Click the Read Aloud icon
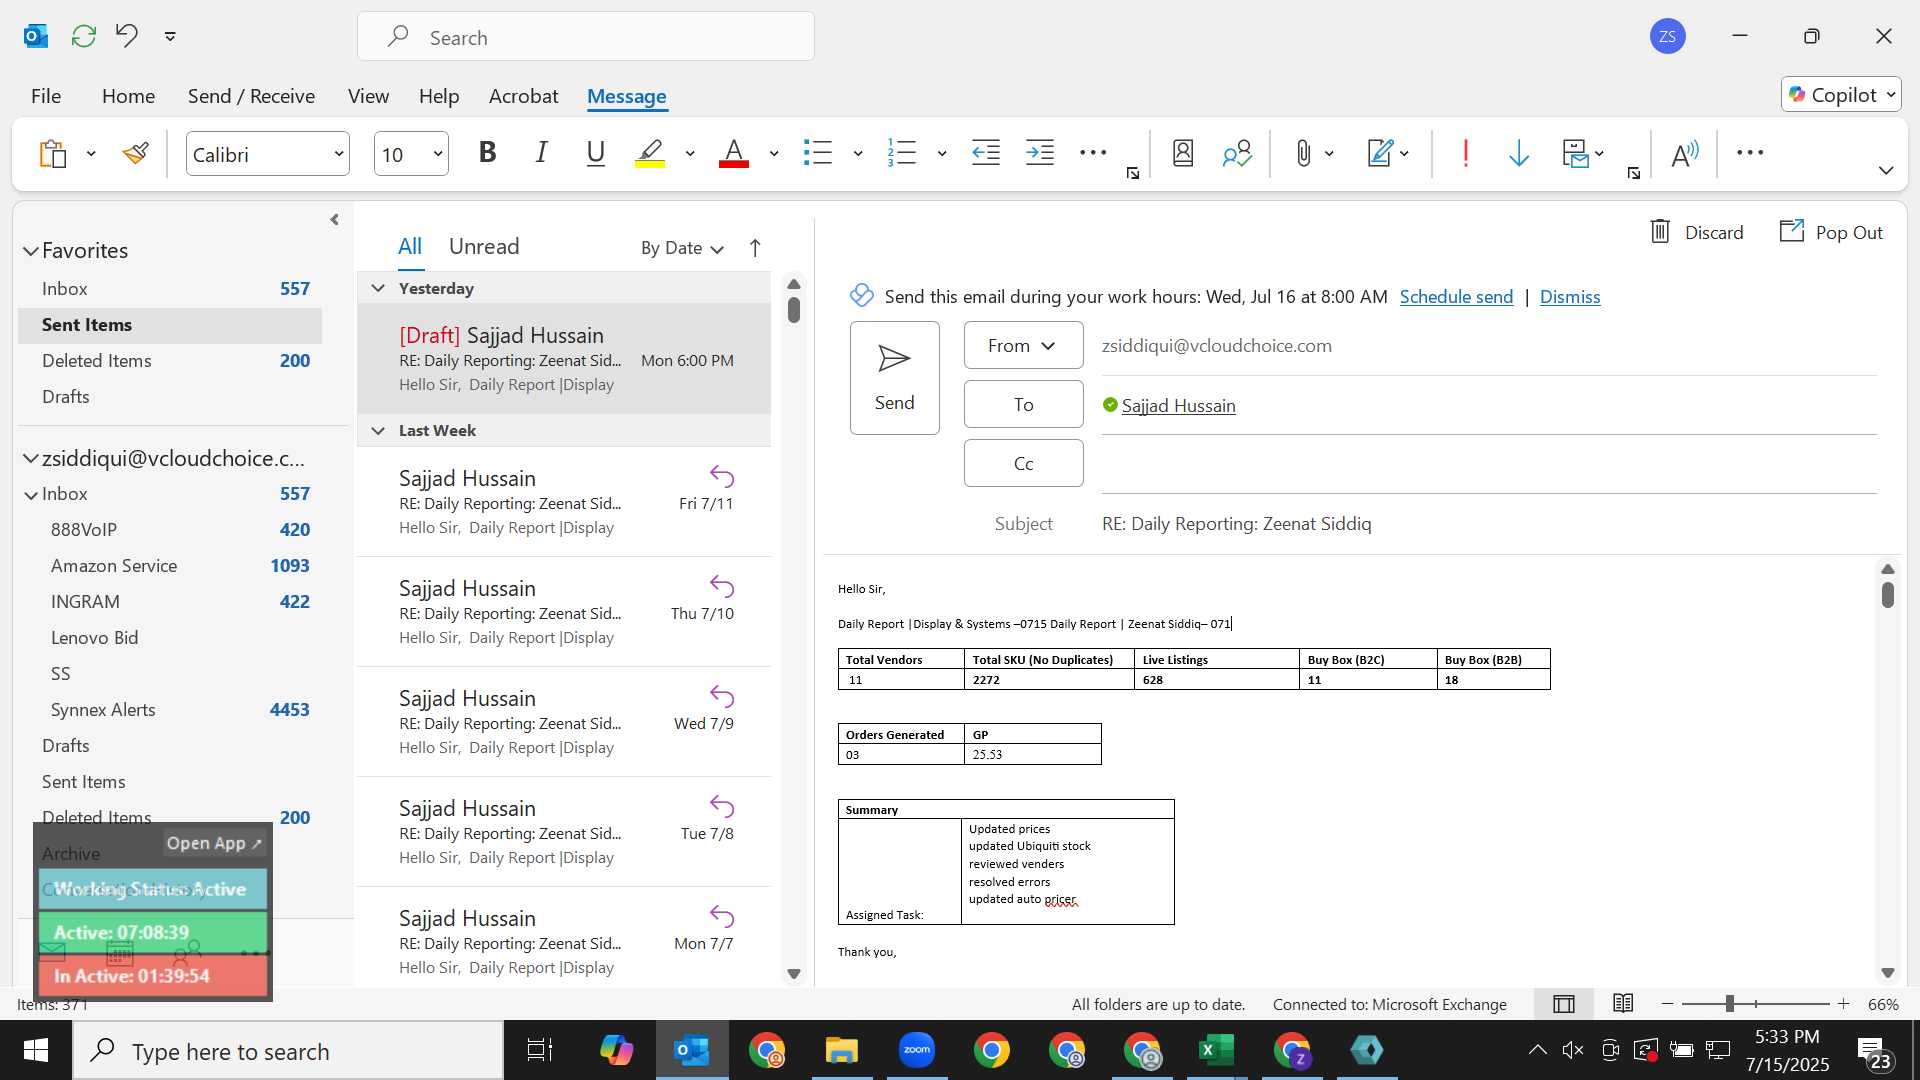Image resolution: width=1920 pixels, height=1080 pixels. (1685, 153)
